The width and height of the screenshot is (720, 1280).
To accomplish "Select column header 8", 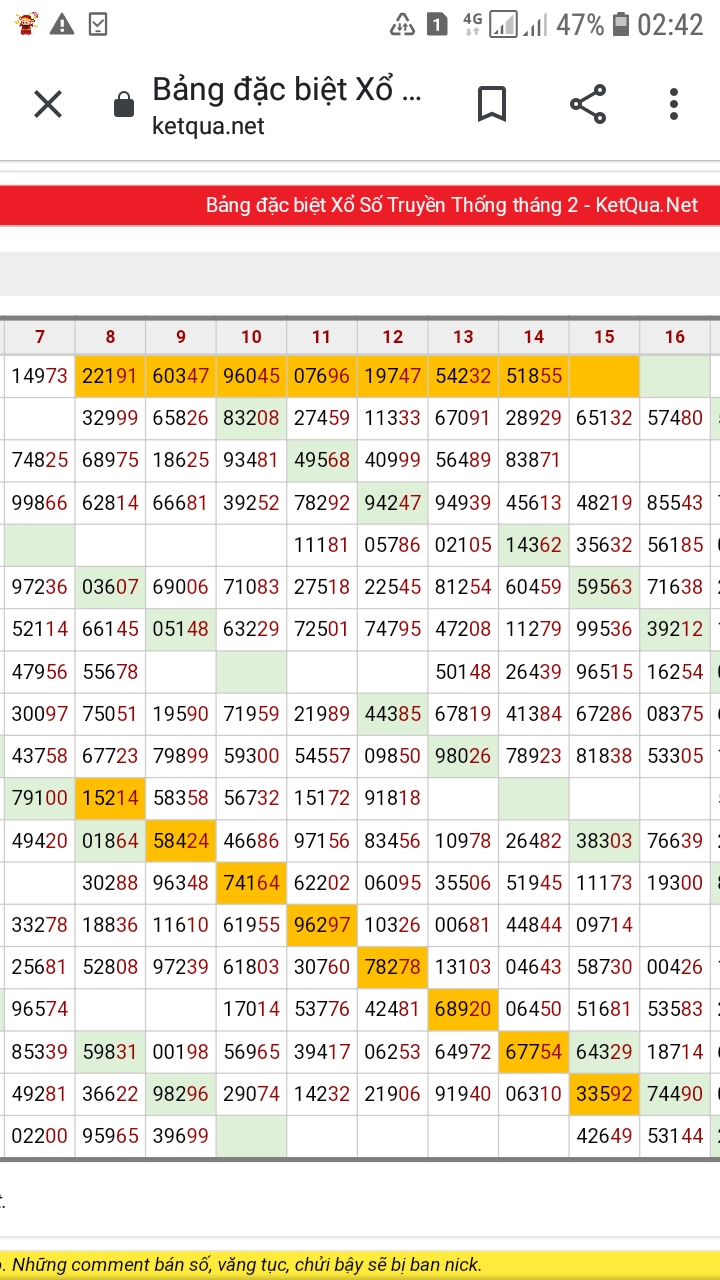I will pyautogui.click(x=110, y=337).
